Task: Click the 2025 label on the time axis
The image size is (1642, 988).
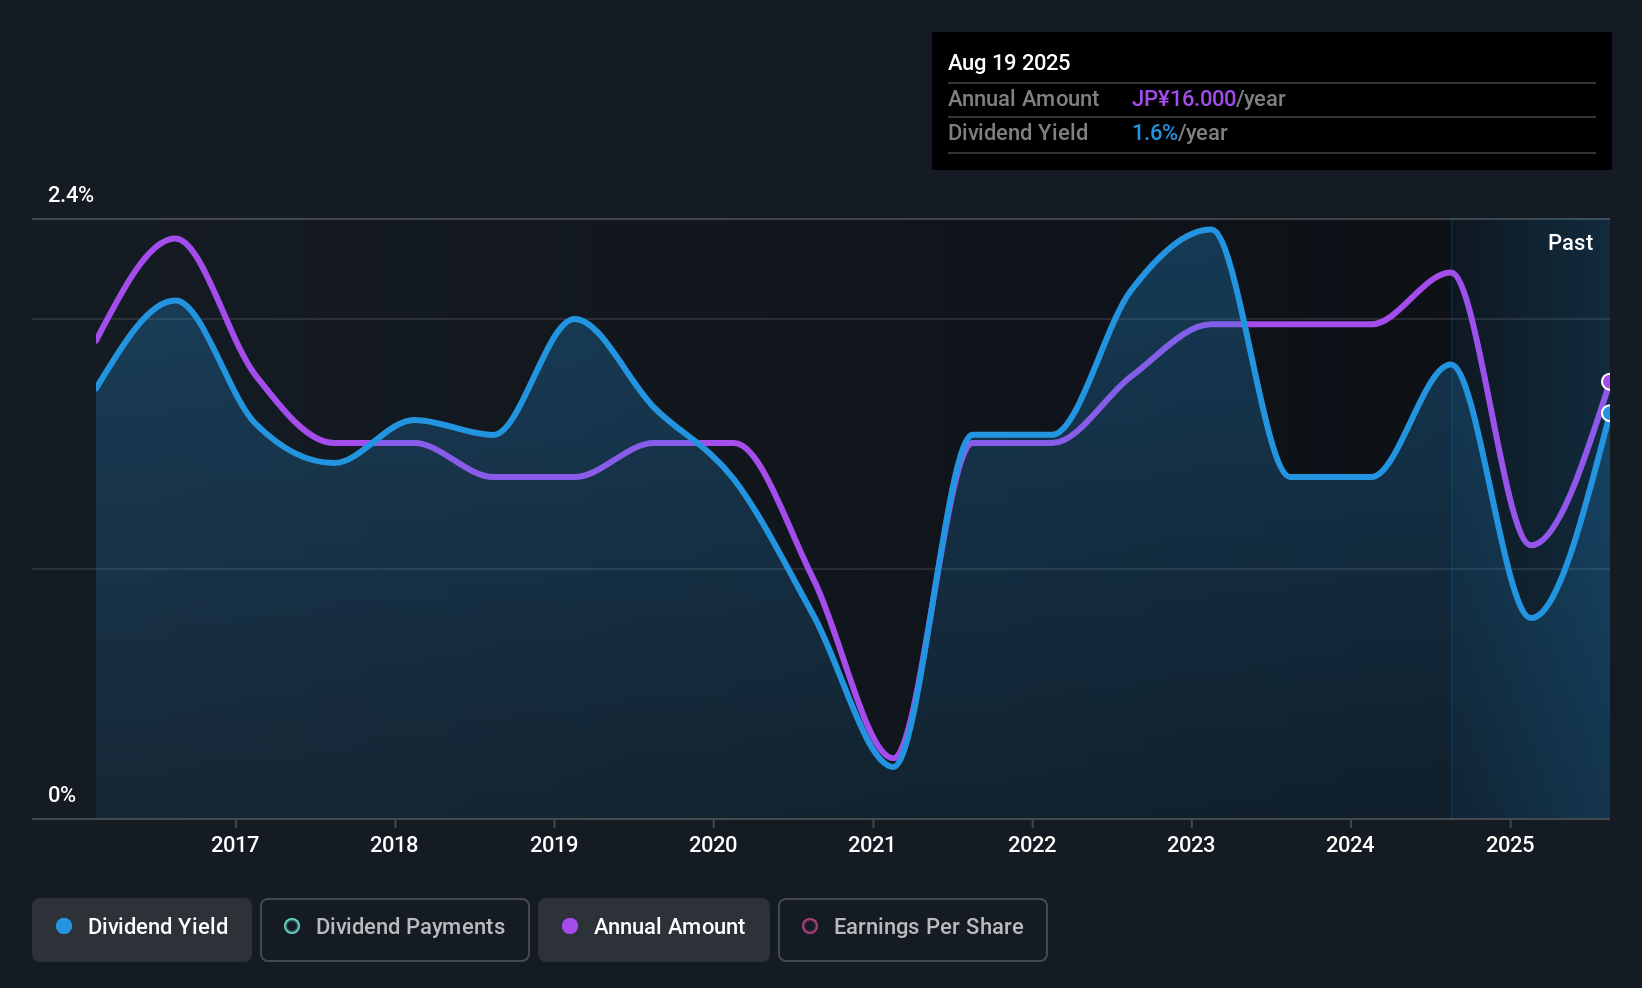Action: point(1510,844)
